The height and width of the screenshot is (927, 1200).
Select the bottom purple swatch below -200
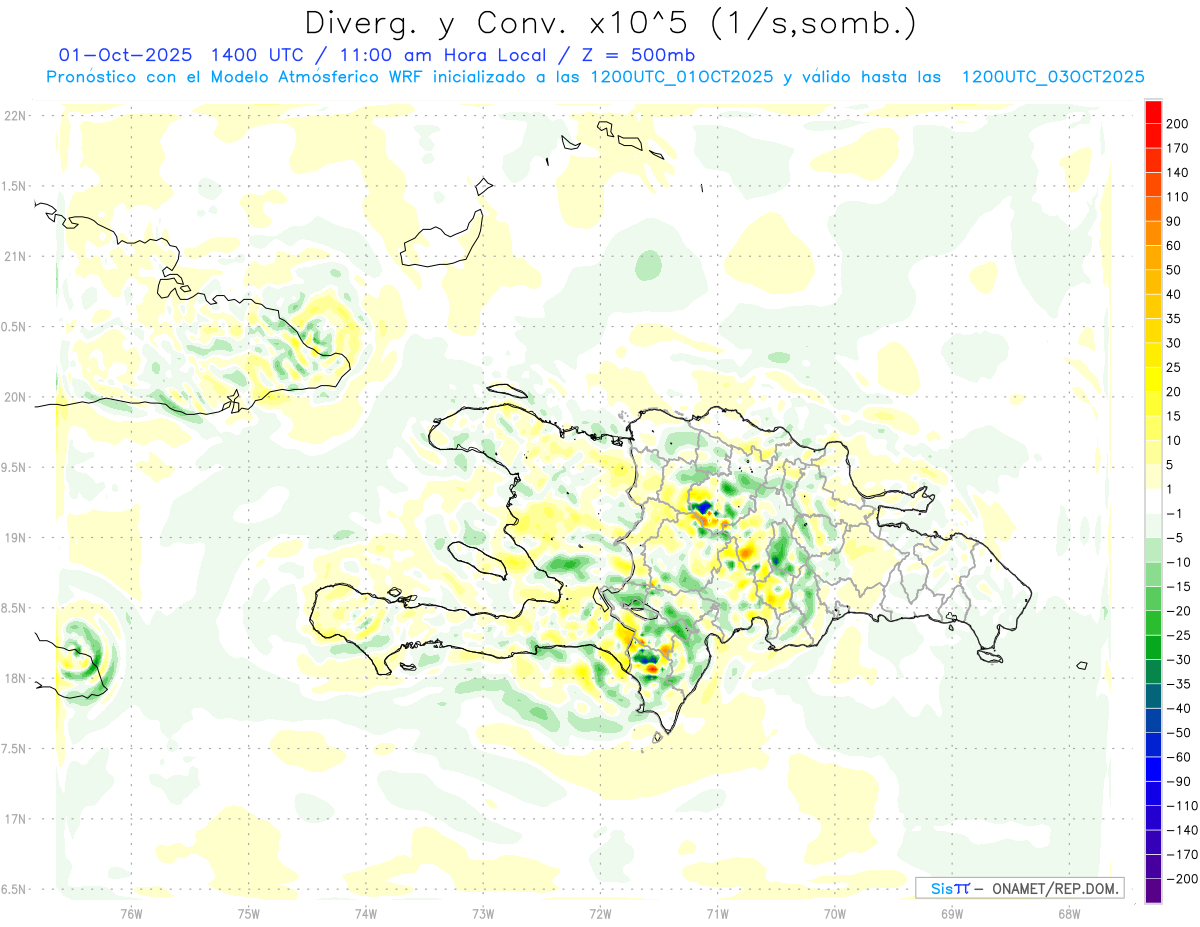(x=1153, y=891)
